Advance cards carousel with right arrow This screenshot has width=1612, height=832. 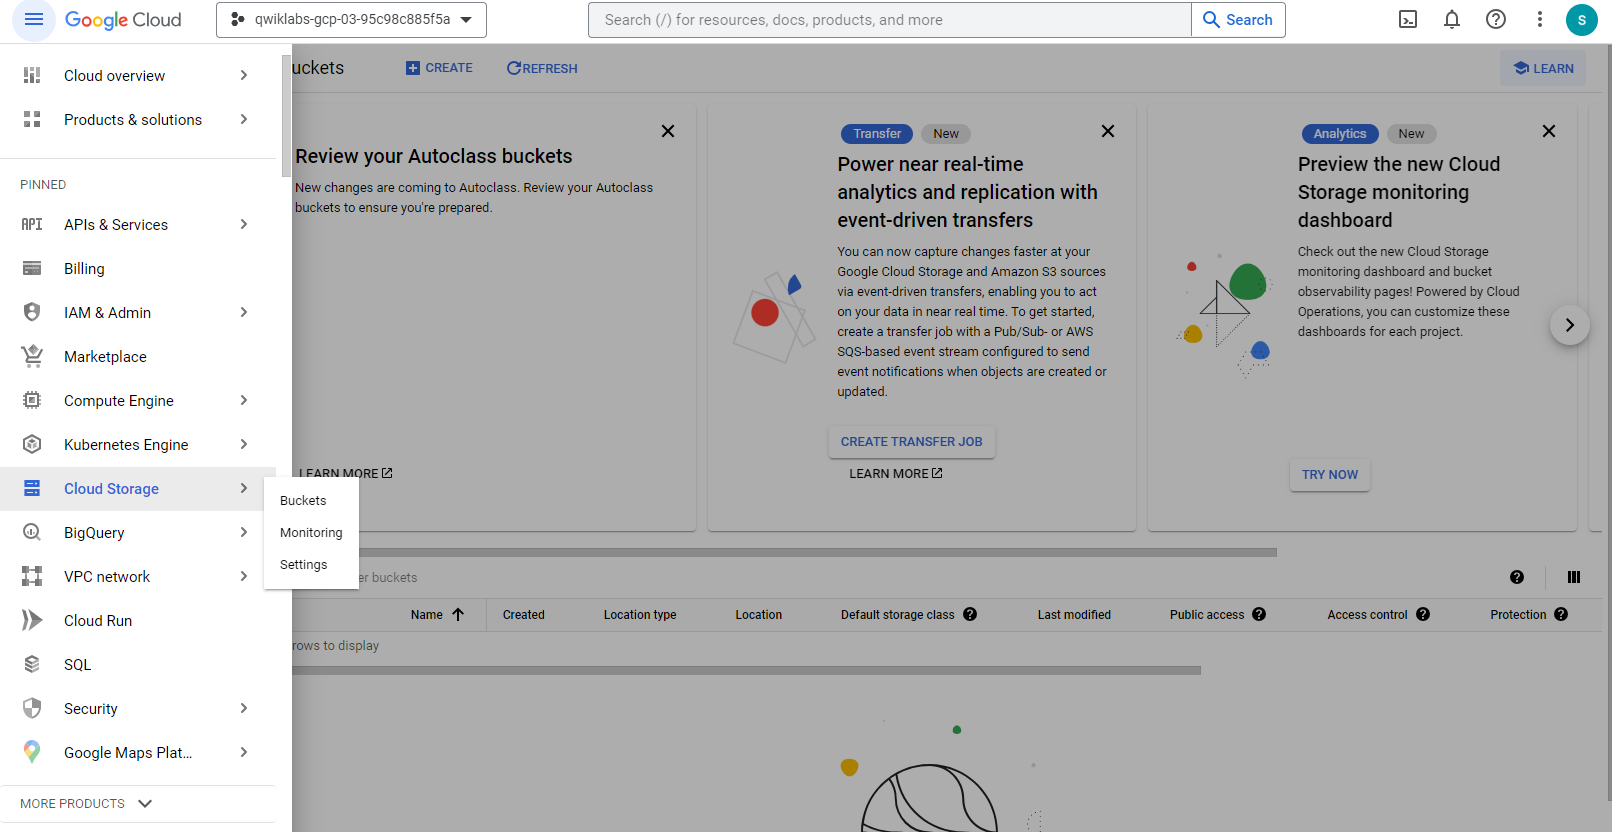tap(1570, 325)
